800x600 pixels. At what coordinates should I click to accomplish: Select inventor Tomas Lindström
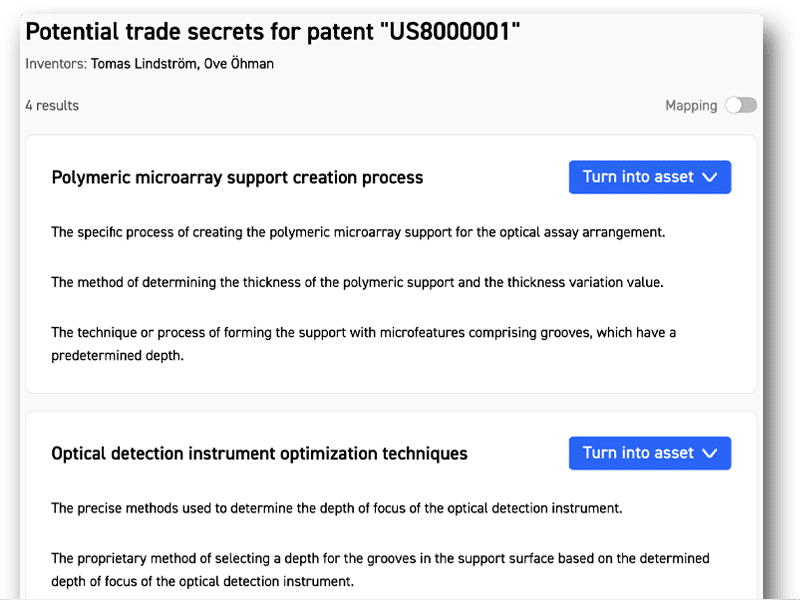click(145, 64)
